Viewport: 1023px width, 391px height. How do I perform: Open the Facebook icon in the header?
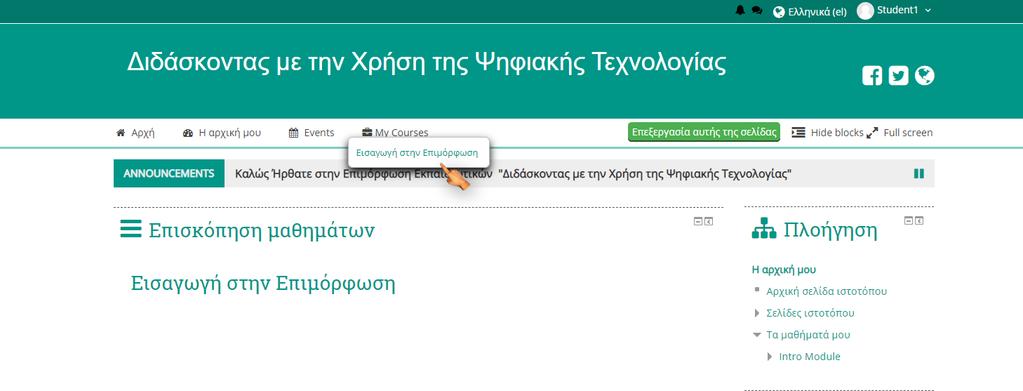pyautogui.click(x=872, y=76)
